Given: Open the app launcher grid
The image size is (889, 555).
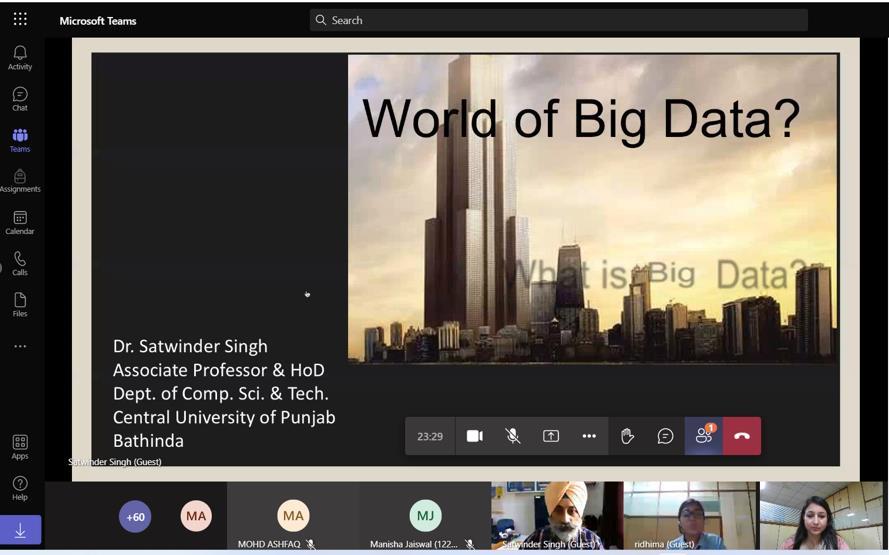Looking at the screenshot, I should tap(20, 19).
